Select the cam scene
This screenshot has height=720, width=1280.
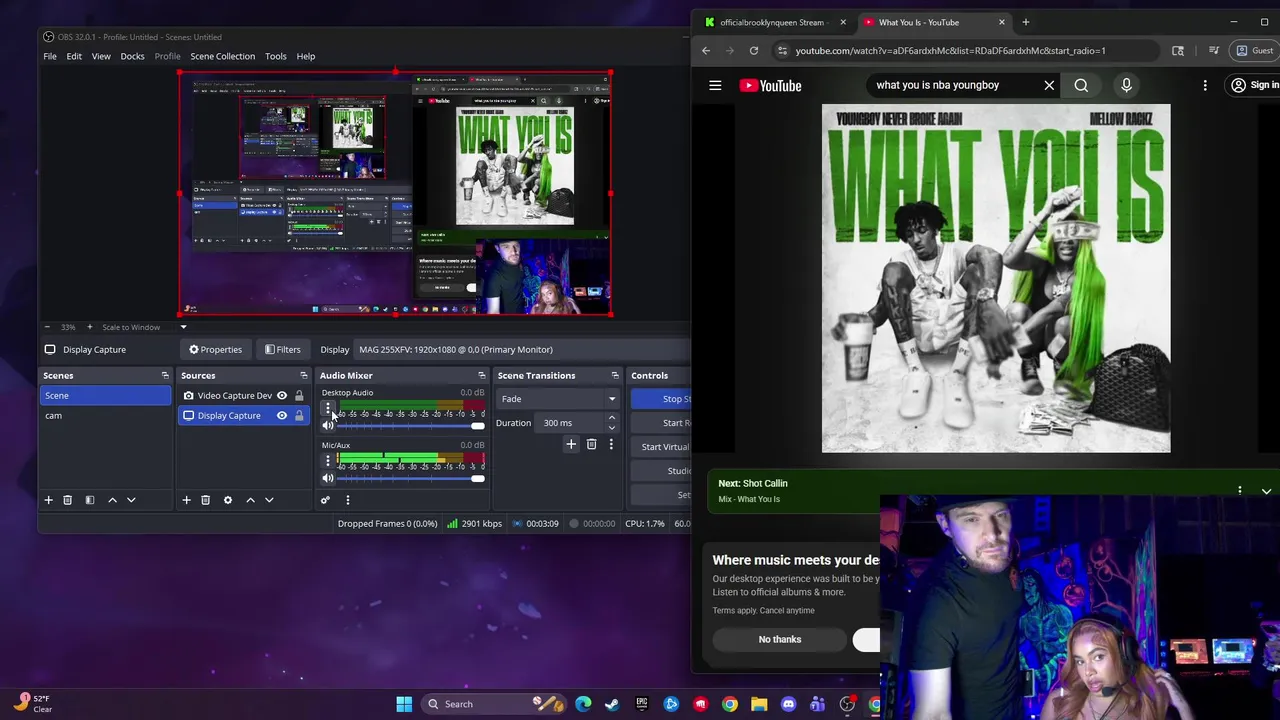pyautogui.click(x=106, y=416)
